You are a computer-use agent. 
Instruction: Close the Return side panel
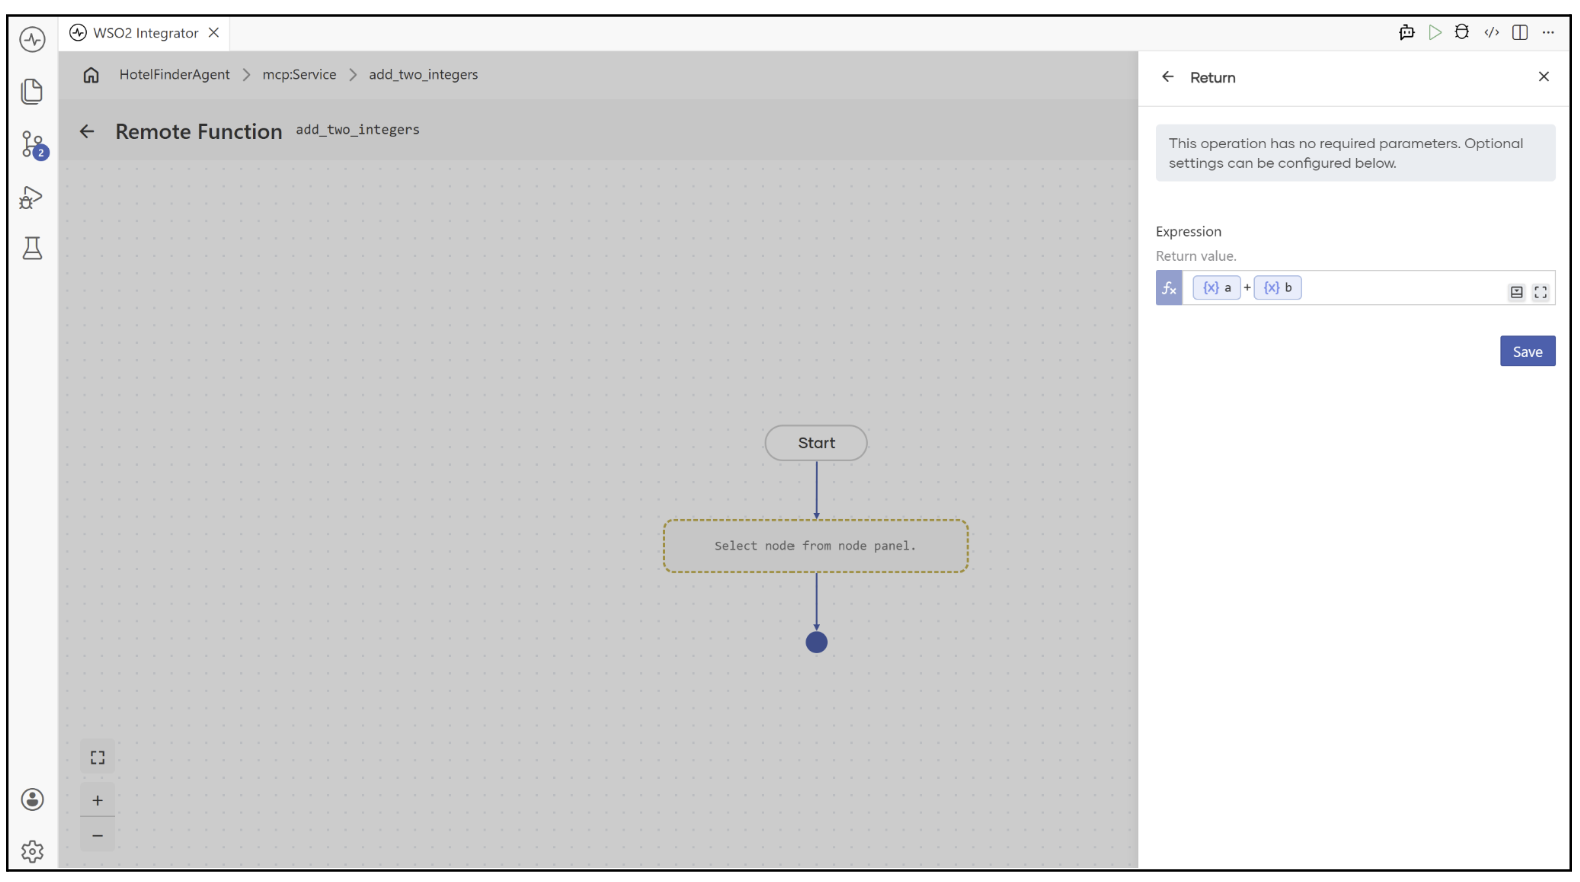[x=1544, y=77]
